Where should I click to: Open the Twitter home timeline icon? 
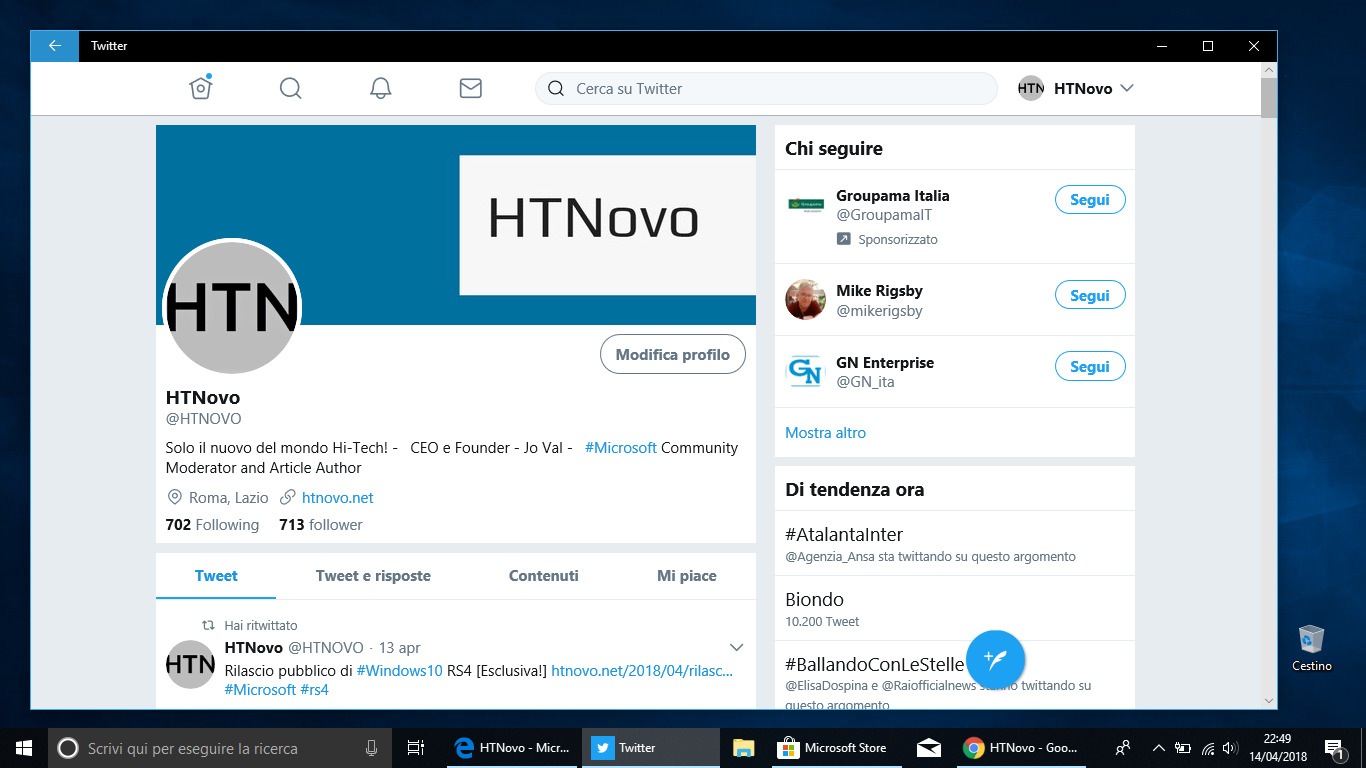[201, 88]
